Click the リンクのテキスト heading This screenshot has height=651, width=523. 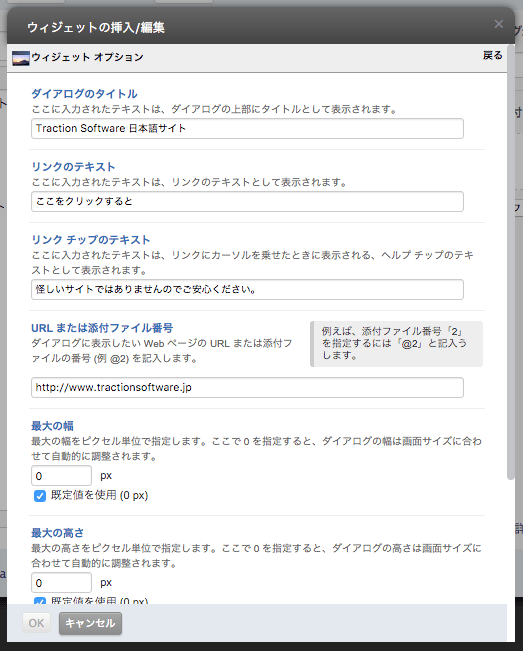point(73,167)
